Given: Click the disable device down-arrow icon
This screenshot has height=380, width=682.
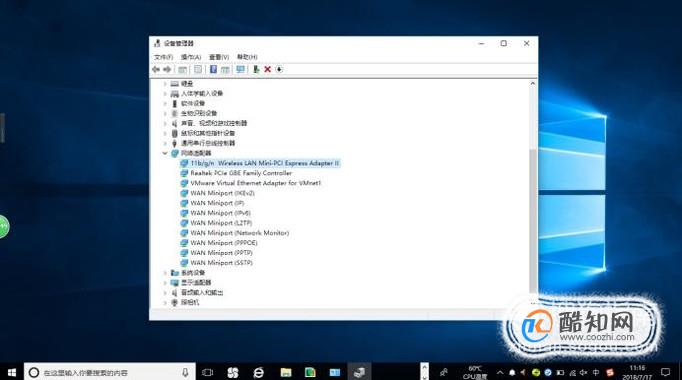Looking at the screenshot, I should 279,69.
